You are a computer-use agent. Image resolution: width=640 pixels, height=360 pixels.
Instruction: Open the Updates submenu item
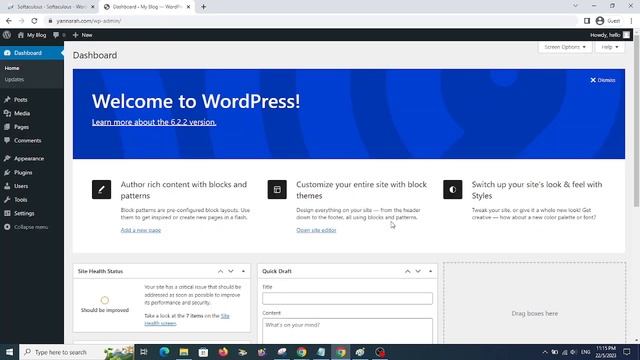[14, 79]
